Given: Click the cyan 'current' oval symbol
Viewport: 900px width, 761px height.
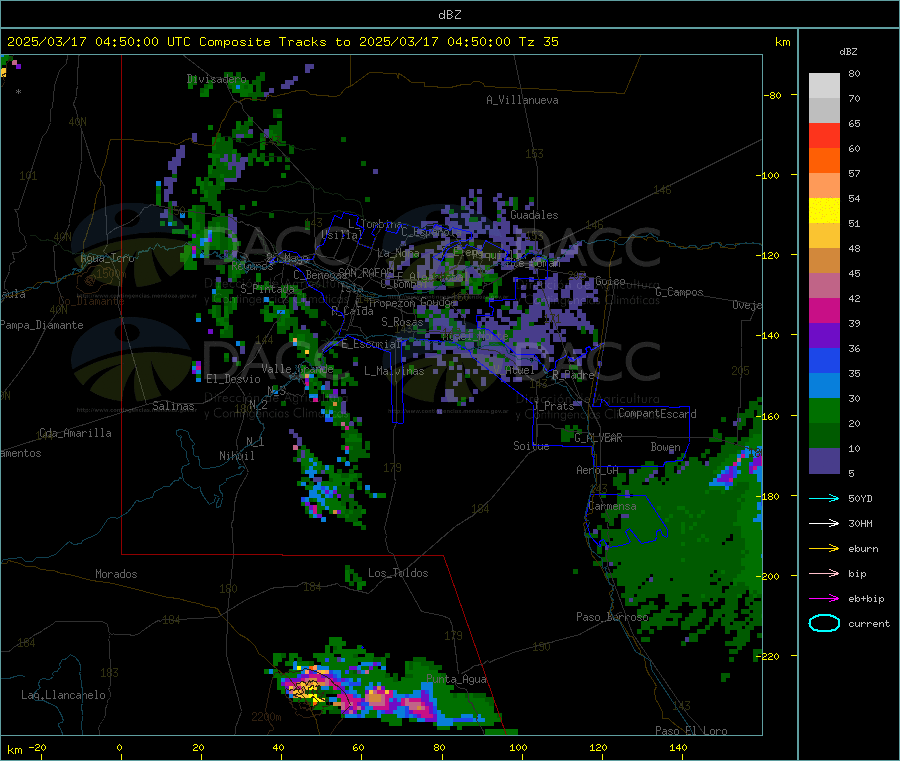Looking at the screenshot, I should 824,623.
